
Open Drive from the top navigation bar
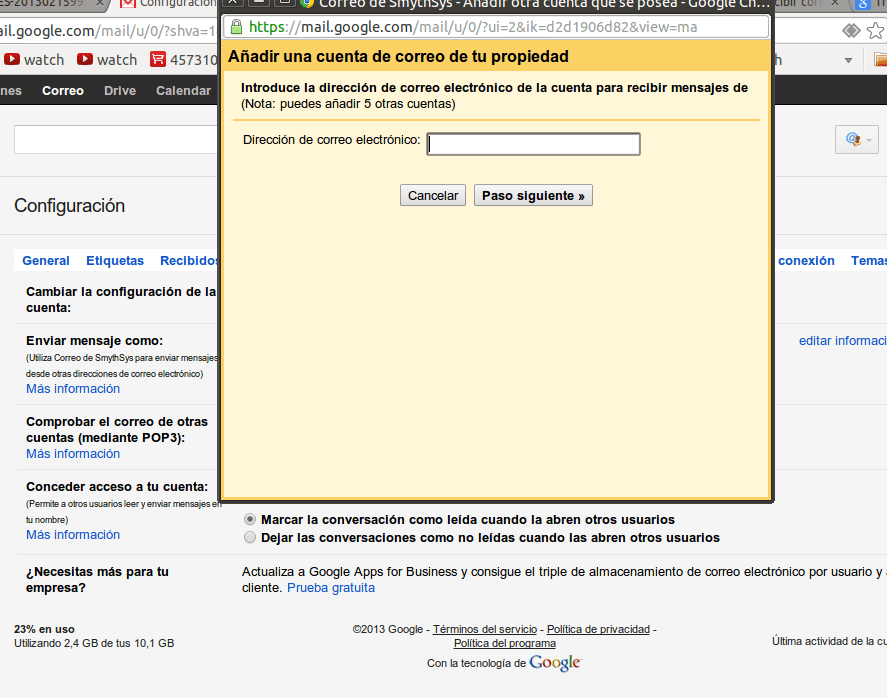coord(120,91)
